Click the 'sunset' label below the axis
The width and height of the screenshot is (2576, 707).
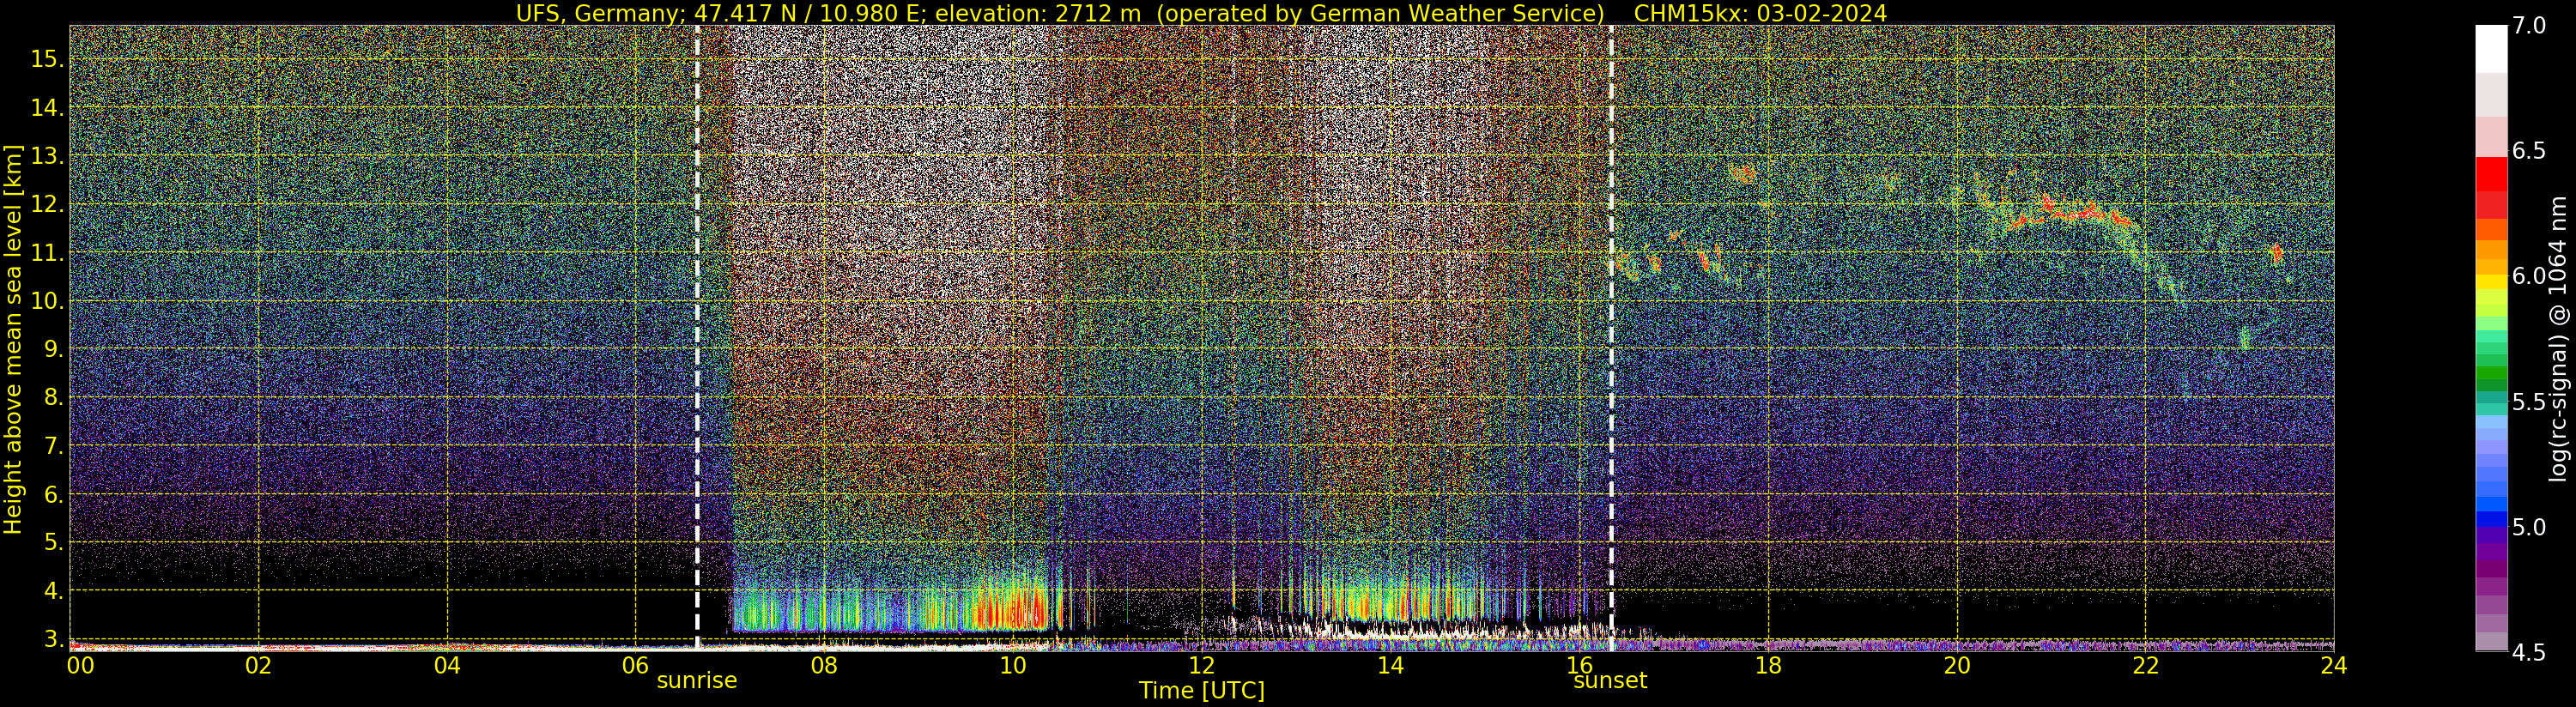tap(1610, 680)
